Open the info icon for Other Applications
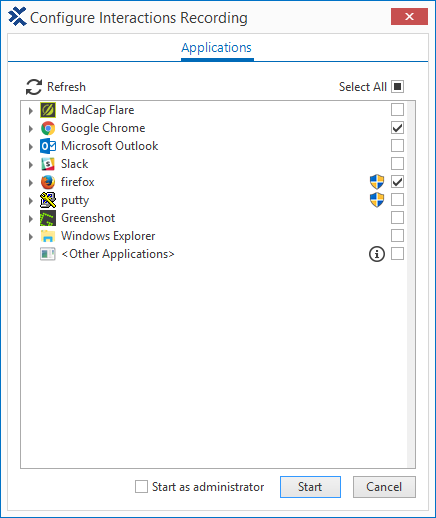This screenshot has height=518, width=436. coord(377,254)
